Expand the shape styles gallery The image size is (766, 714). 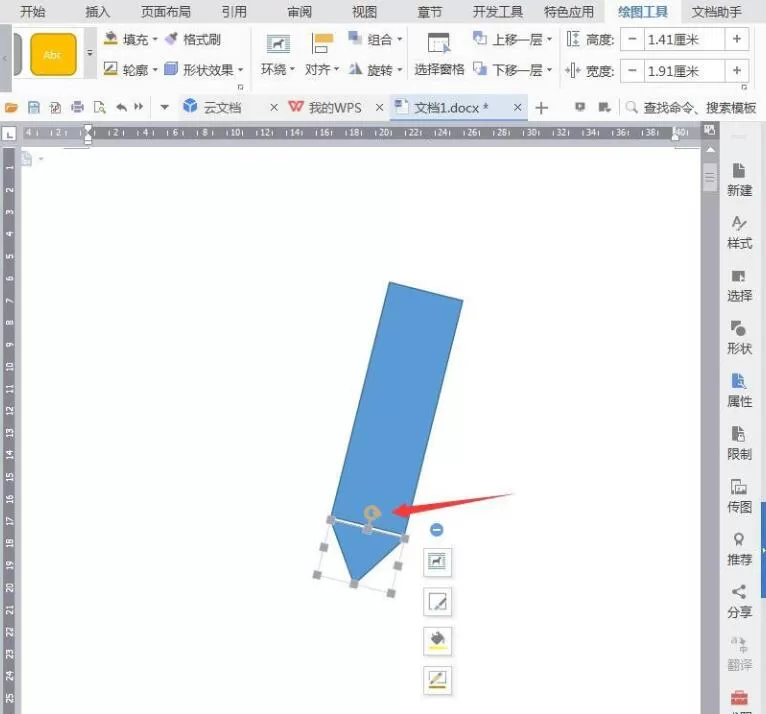[x=90, y=53]
